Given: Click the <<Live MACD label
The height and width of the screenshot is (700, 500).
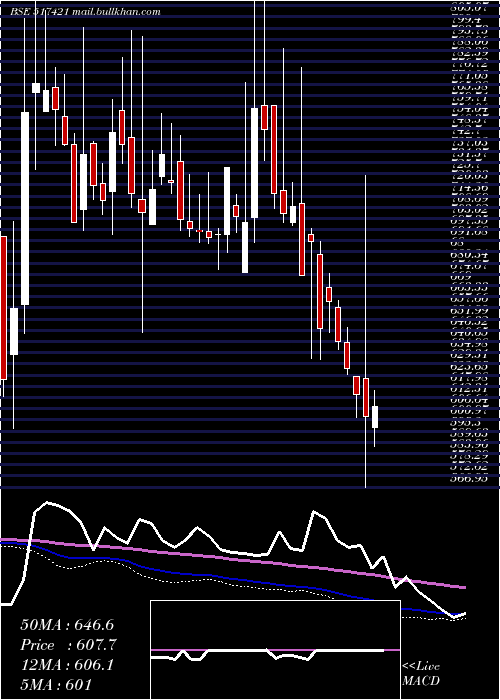Looking at the screenshot, I should pyautogui.click(x=421, y=674).
